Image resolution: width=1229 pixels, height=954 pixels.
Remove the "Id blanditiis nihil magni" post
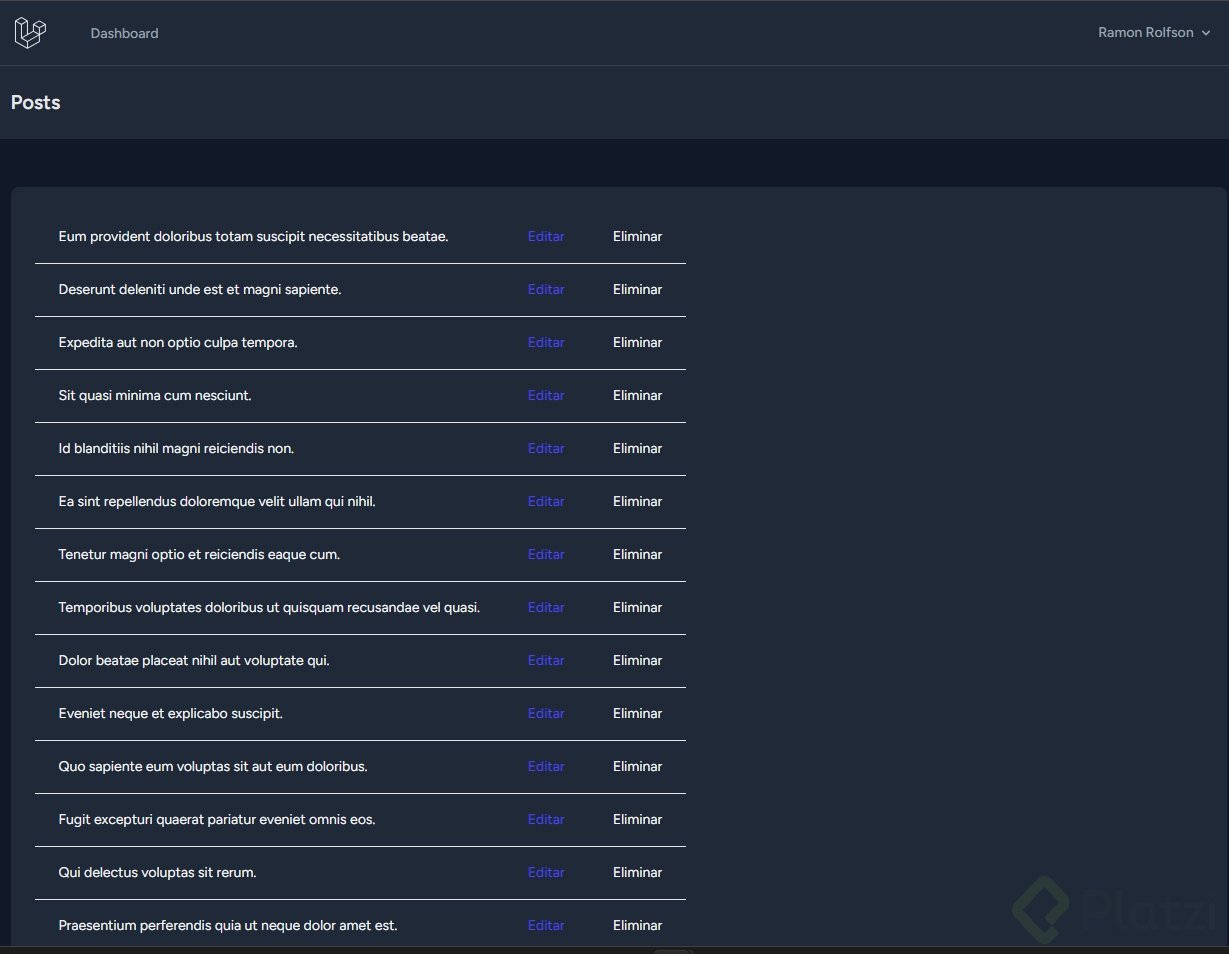637,449
